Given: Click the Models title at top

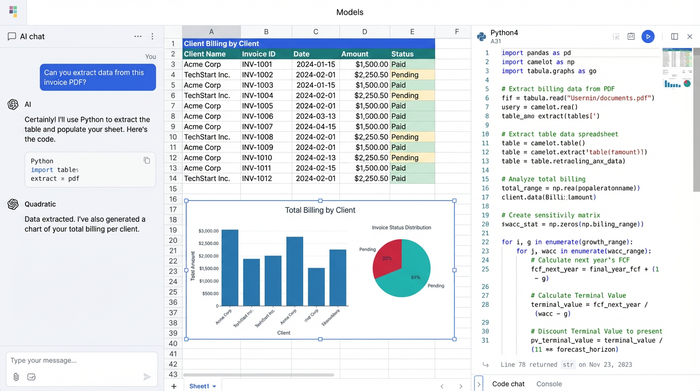Looking at the screenshot, I should click(x=350, y=12).
